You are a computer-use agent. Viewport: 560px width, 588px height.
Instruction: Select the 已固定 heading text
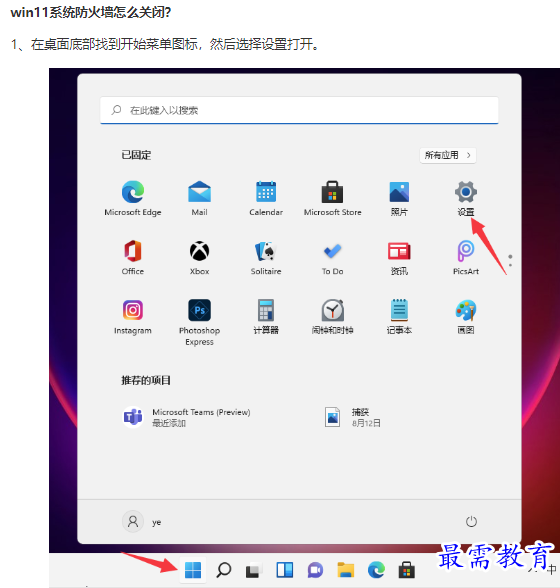point(136,155)
